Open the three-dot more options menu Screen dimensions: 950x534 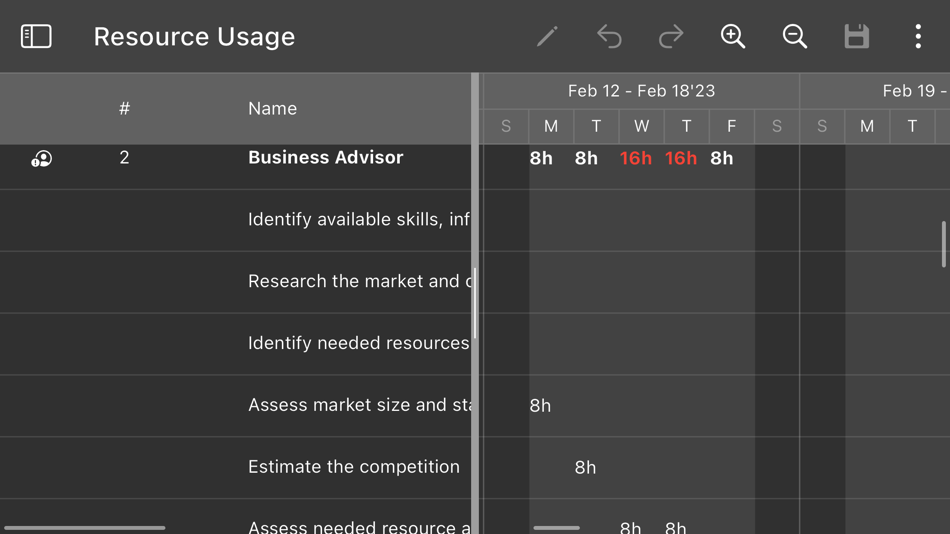point(918,36)
